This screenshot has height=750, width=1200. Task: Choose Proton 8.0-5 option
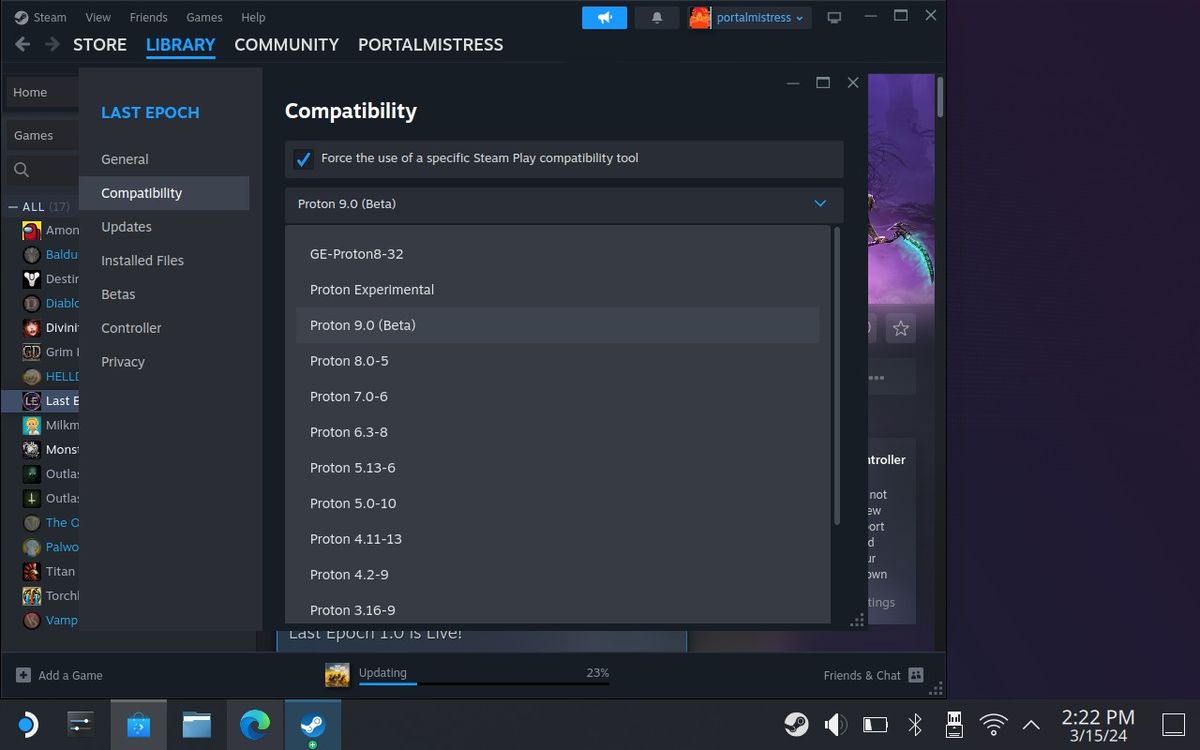(557, 361)
